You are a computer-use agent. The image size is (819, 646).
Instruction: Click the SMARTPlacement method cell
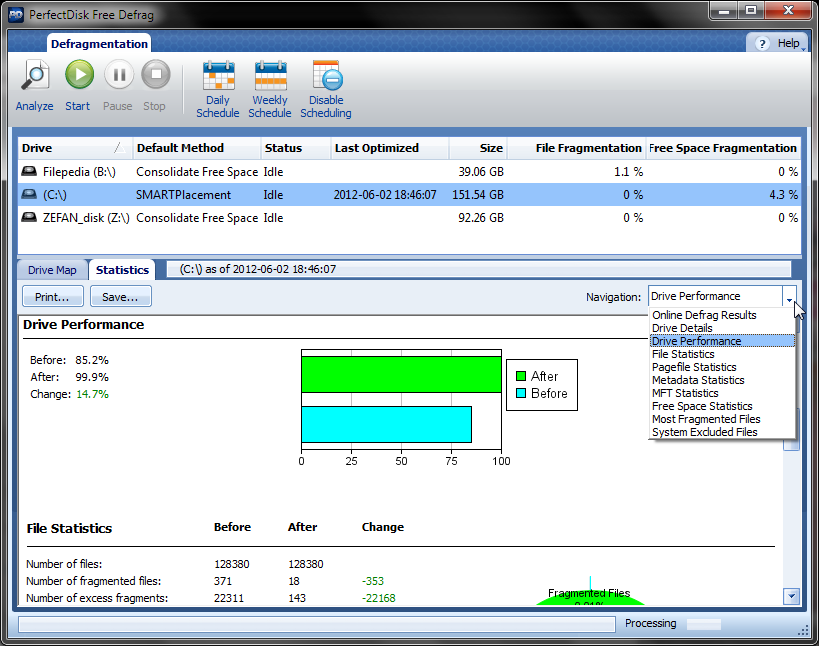click(x=183, y=195)
